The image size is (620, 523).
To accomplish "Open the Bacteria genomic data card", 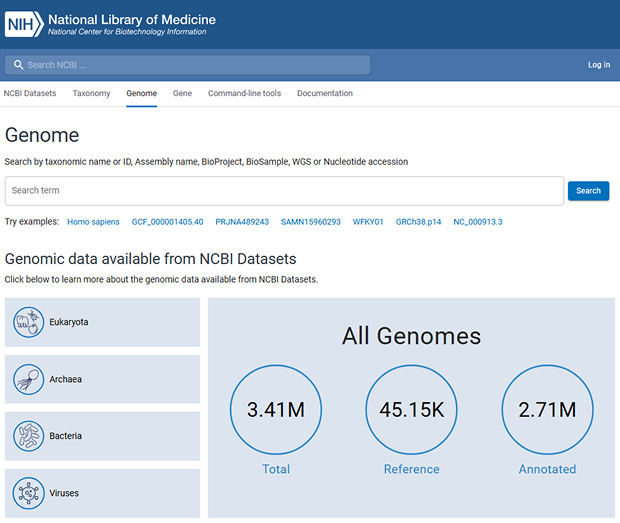I will tap(102, 436).
